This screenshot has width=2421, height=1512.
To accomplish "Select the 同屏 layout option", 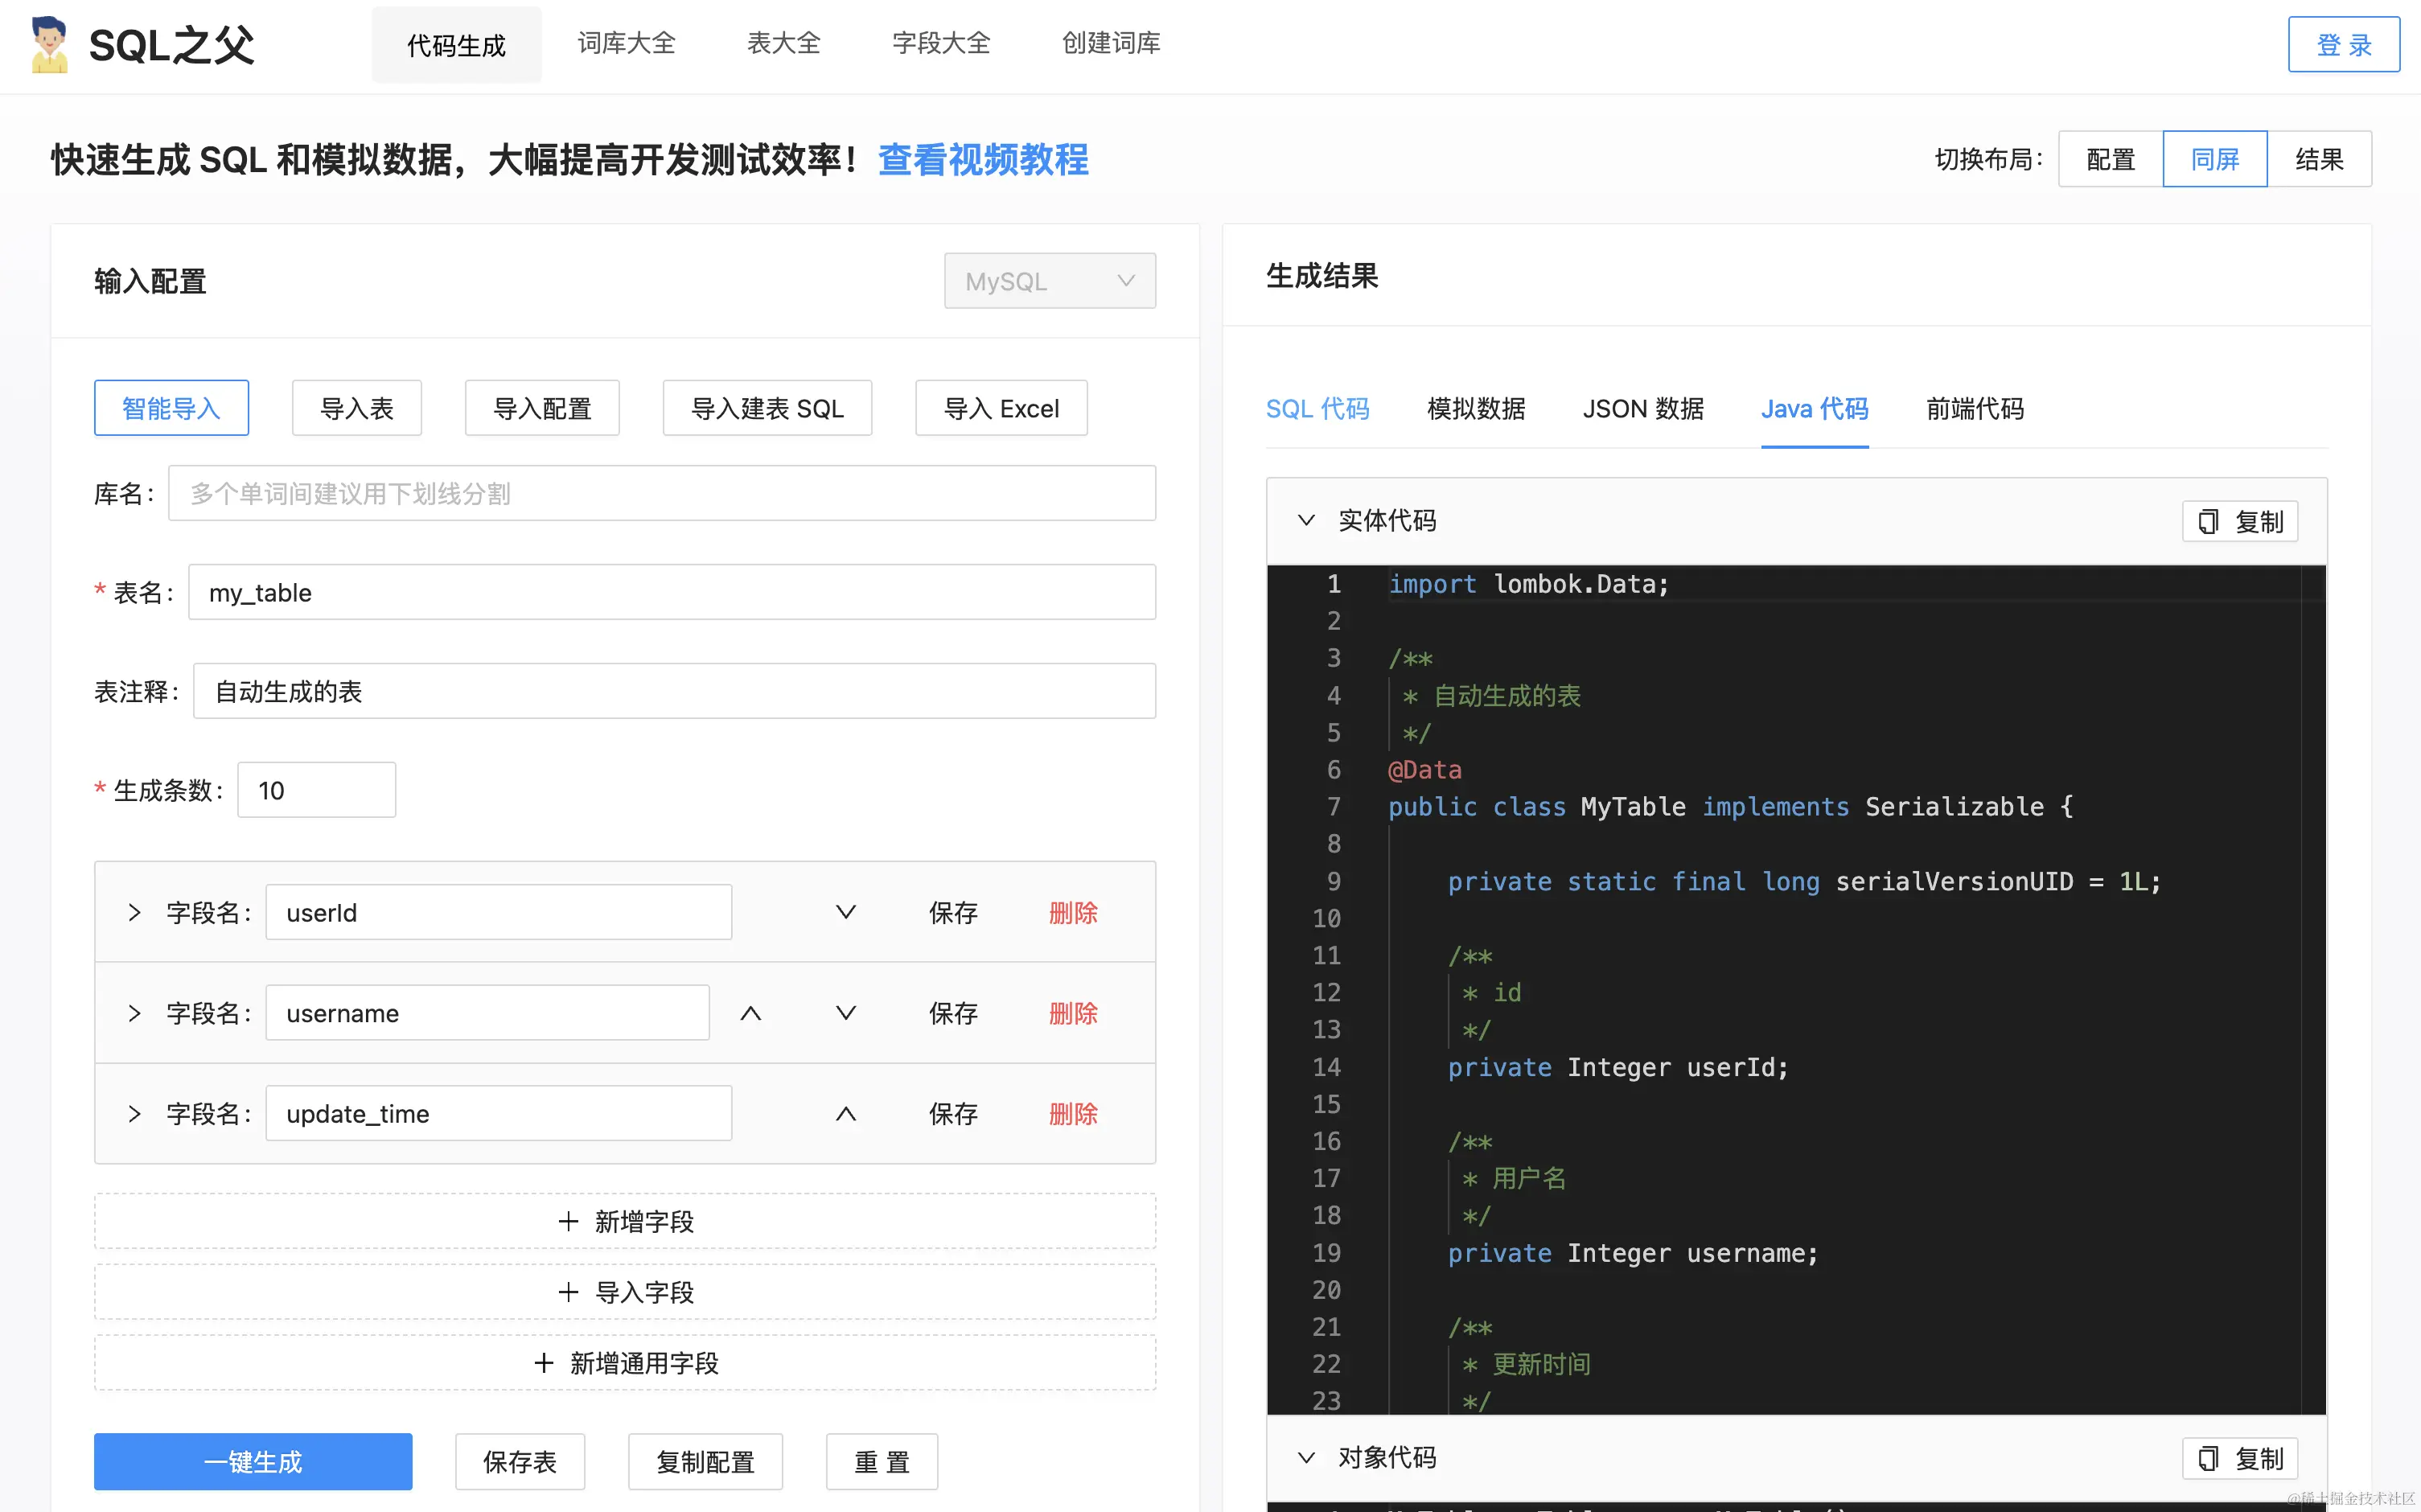I will (2214, 159).
